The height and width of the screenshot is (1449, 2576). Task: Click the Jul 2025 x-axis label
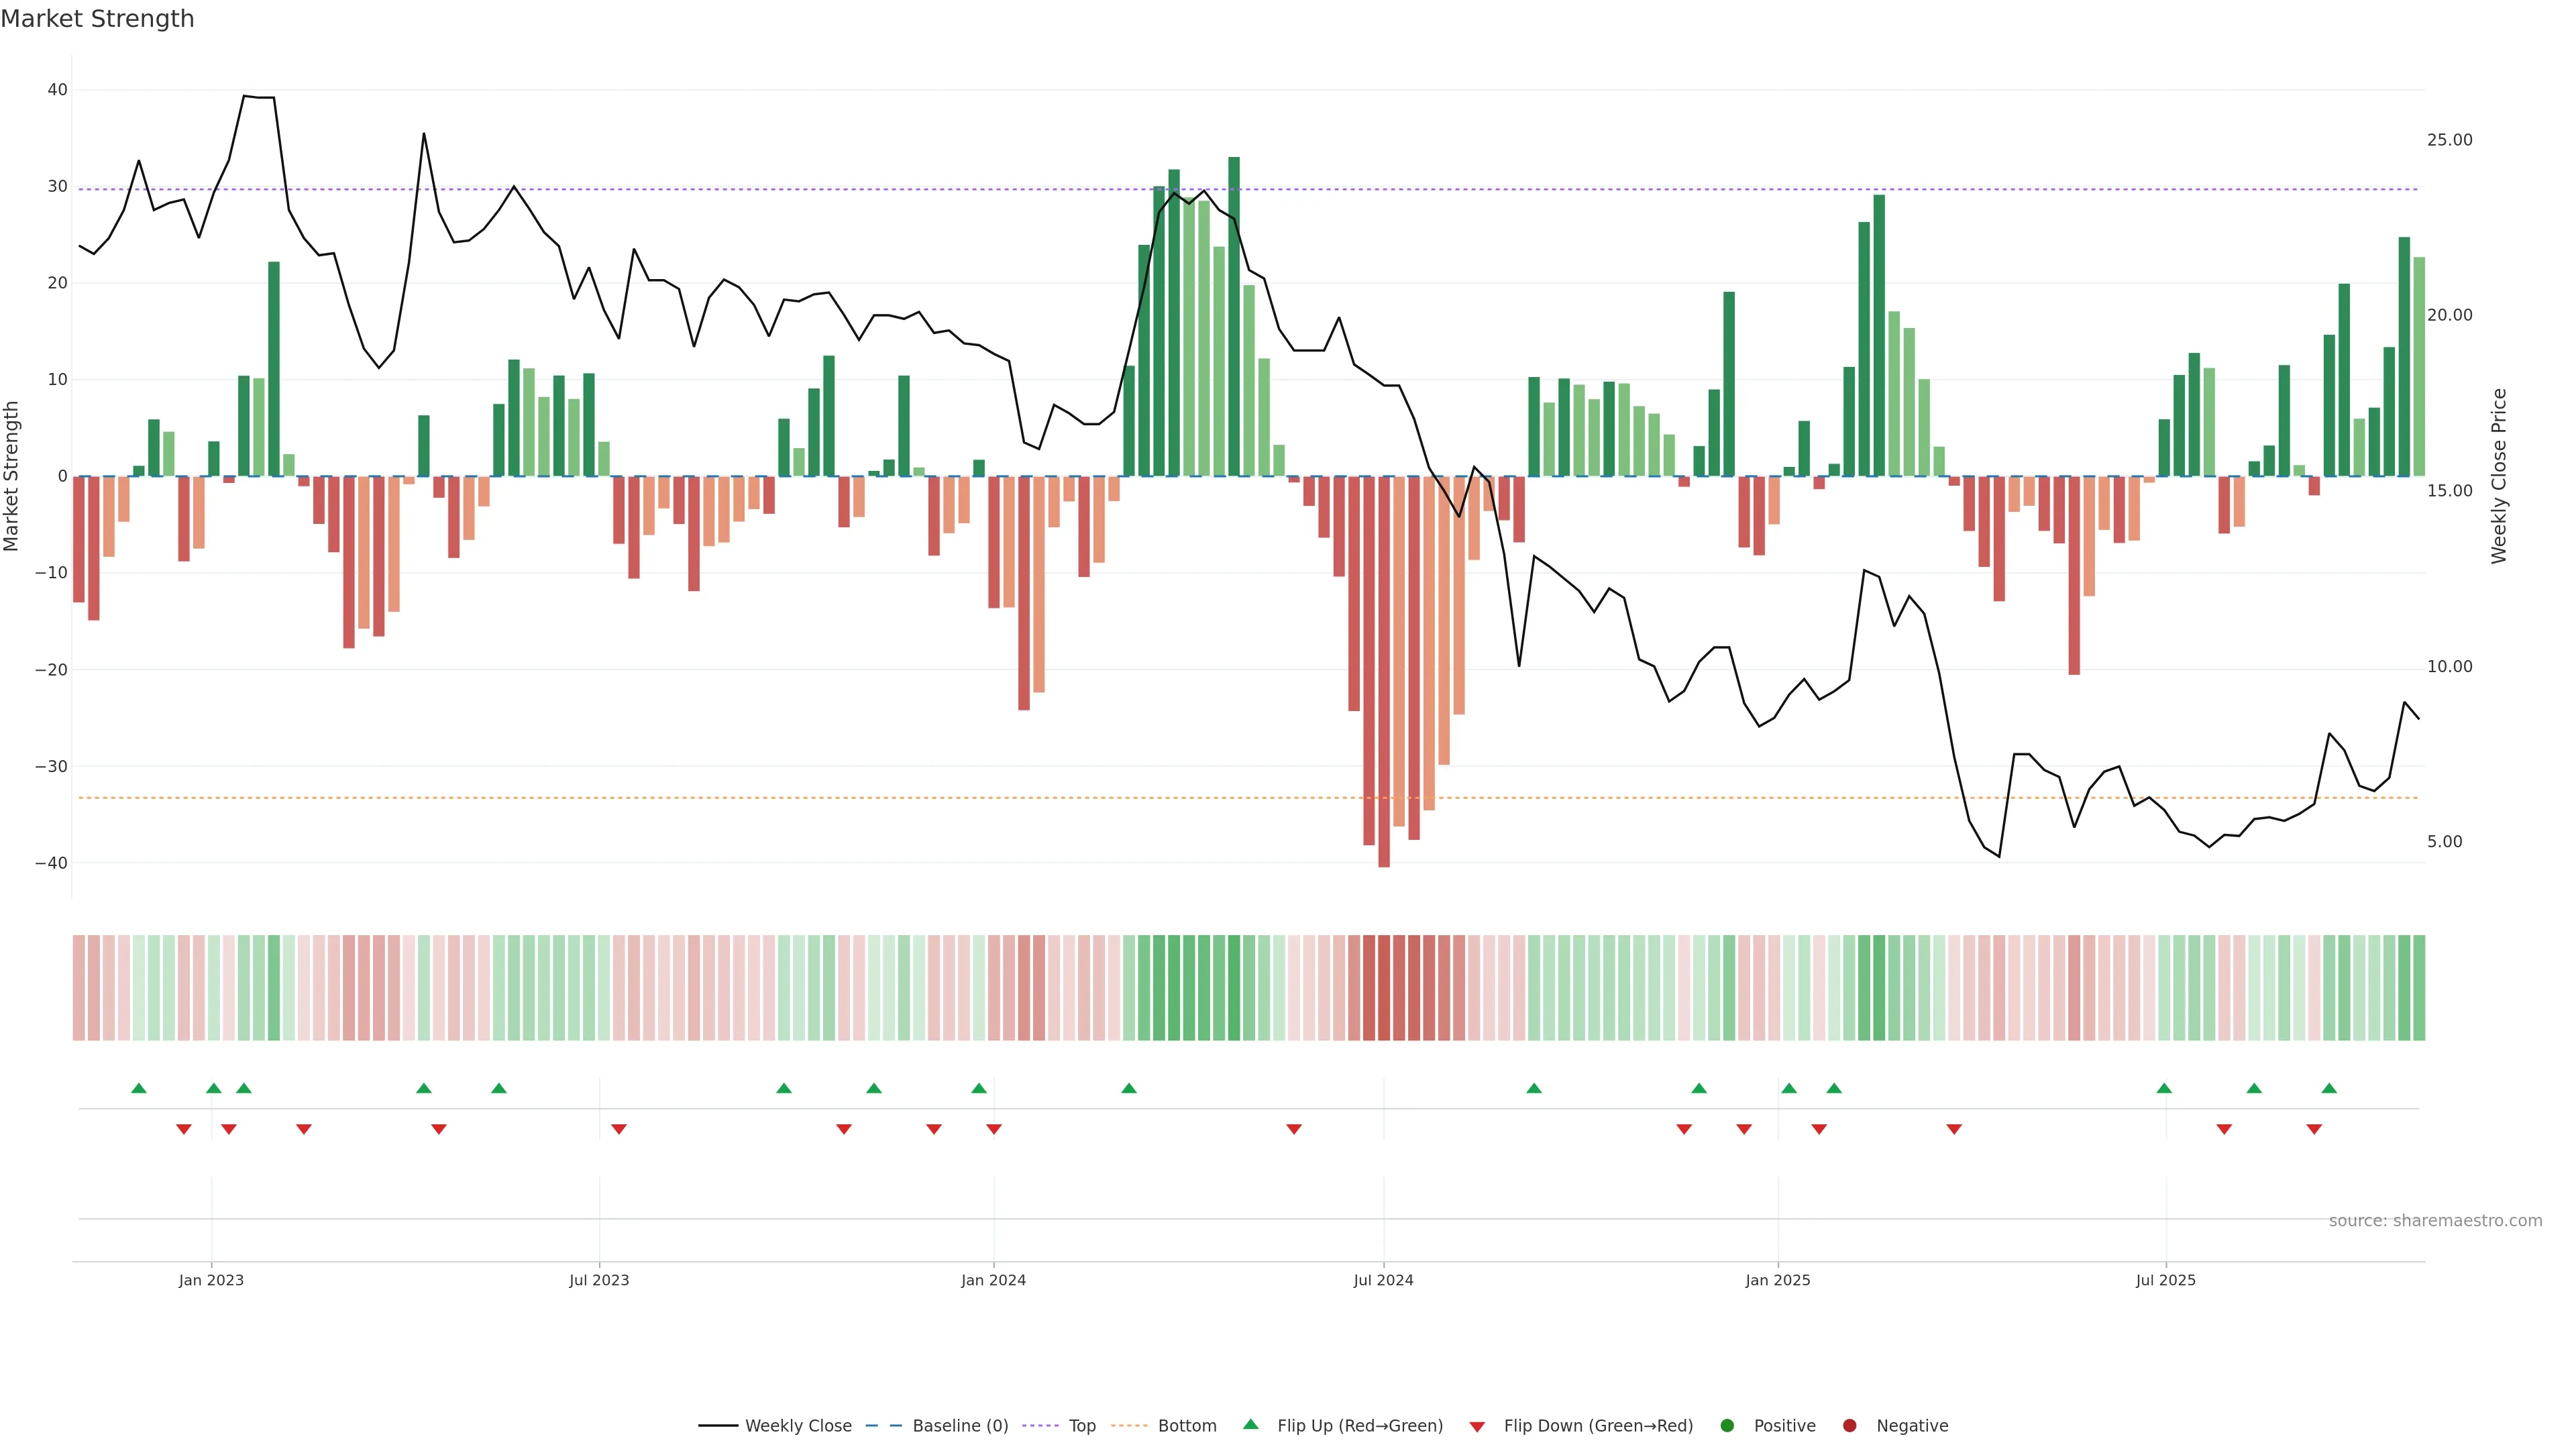(x=2165, y=1280)
